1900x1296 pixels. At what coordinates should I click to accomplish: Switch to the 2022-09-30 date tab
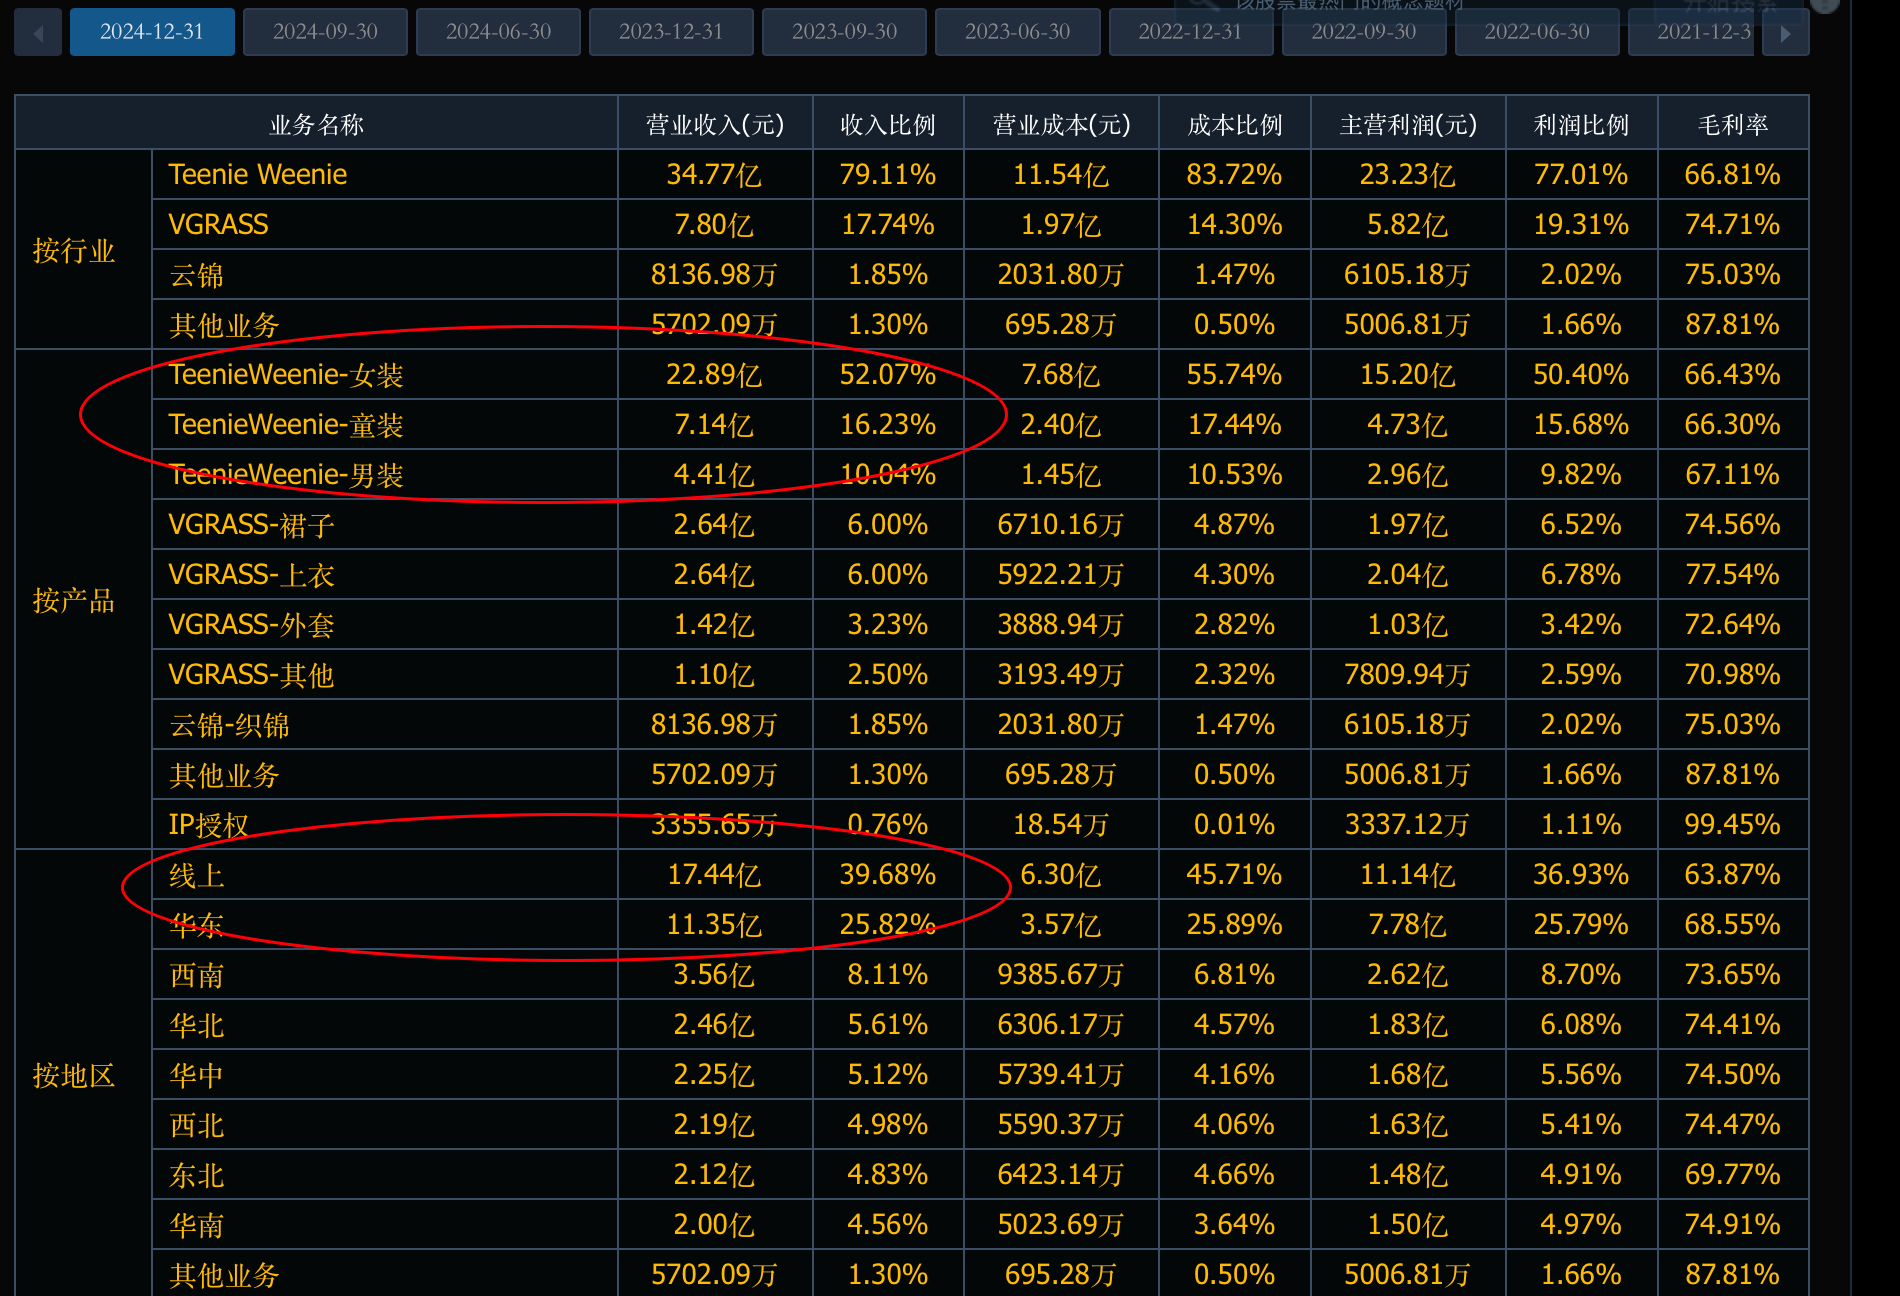[x=1363, y=32]
